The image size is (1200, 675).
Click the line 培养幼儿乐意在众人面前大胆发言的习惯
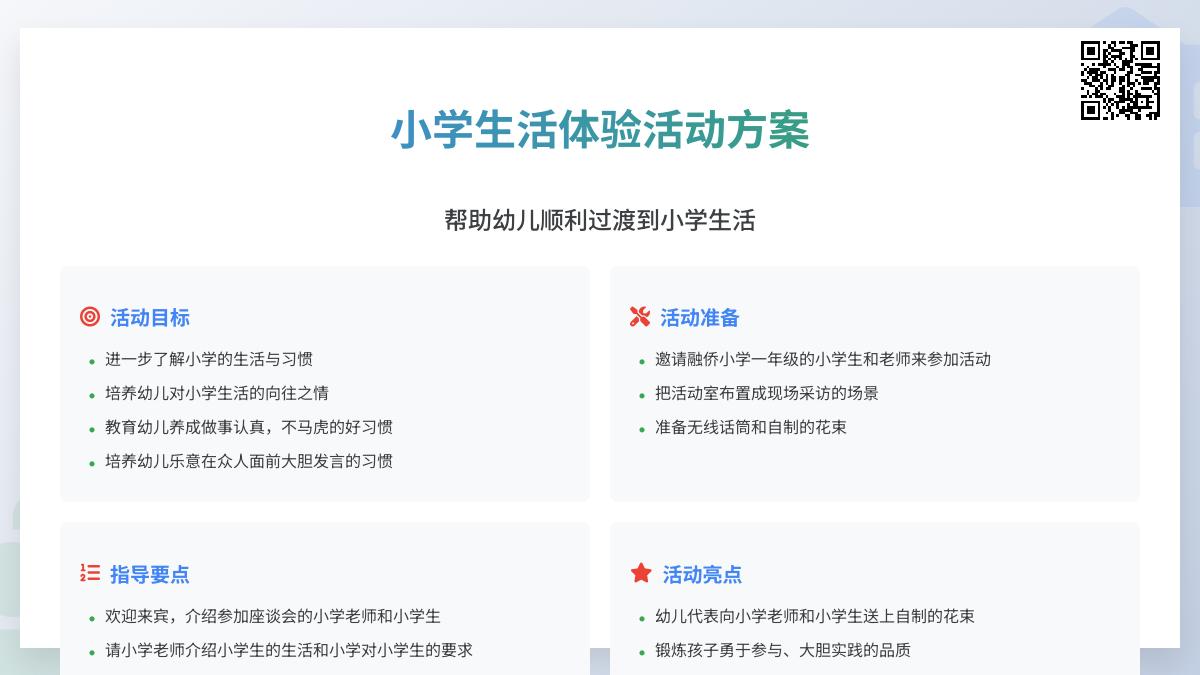tap(249, 461)
